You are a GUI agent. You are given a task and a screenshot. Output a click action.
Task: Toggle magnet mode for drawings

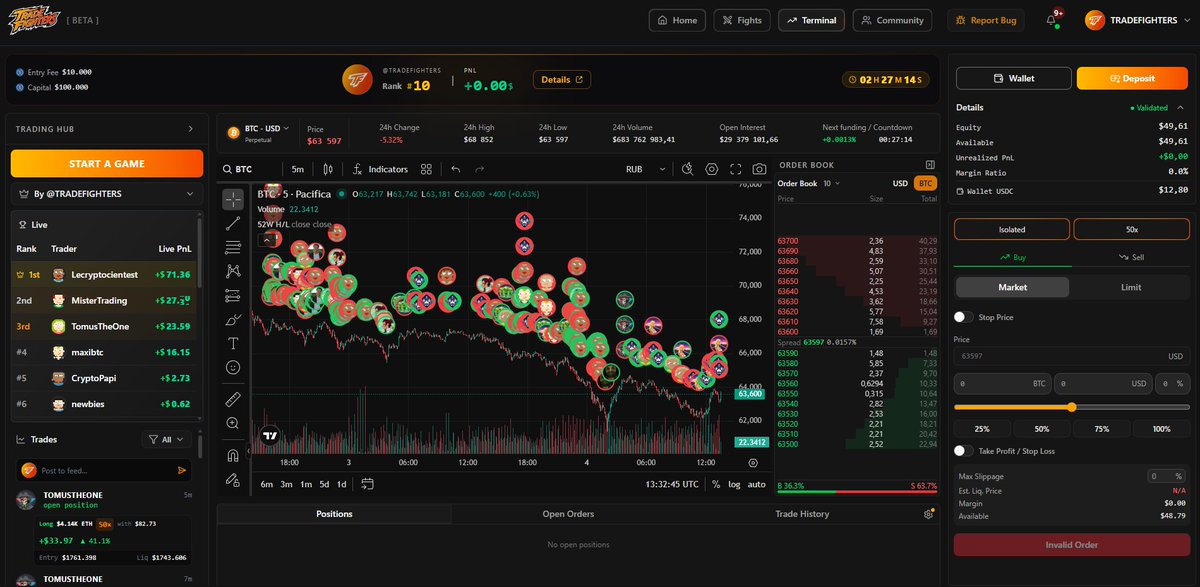tap(233, 455)
